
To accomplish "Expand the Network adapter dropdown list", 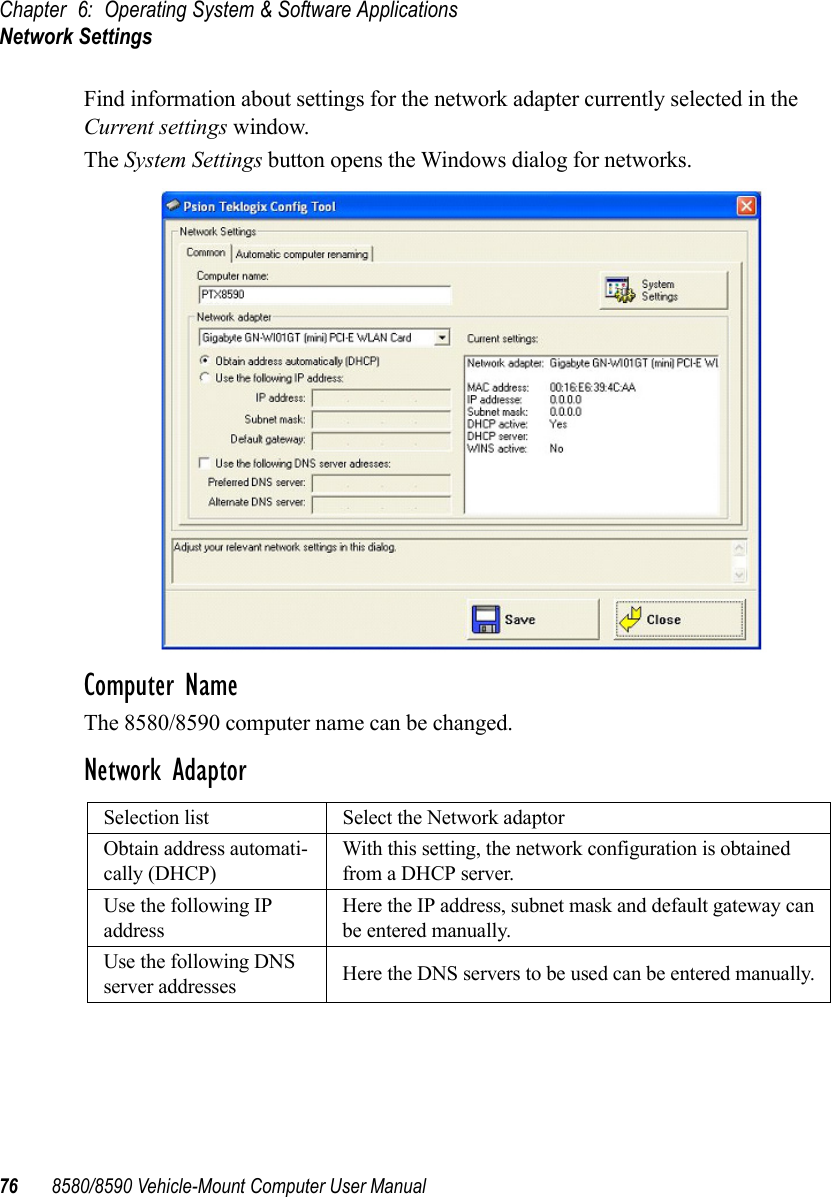I will 442,337.
